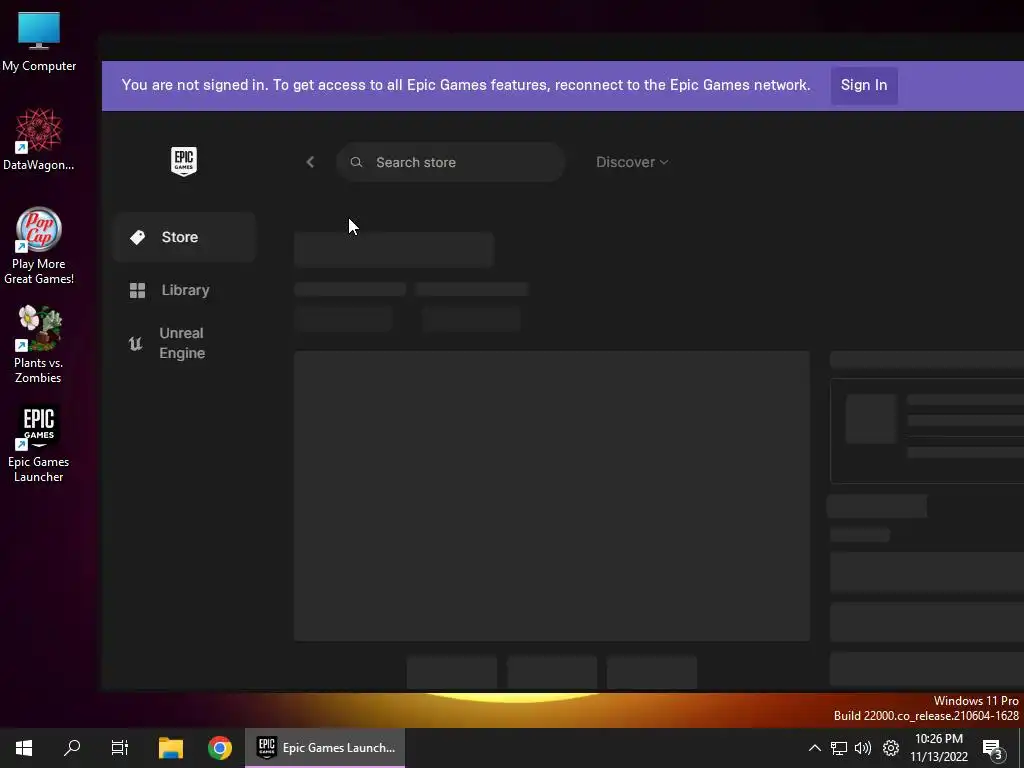Open Play More Great Games shortcut
1024x768 pixels.
coord(39,246)
